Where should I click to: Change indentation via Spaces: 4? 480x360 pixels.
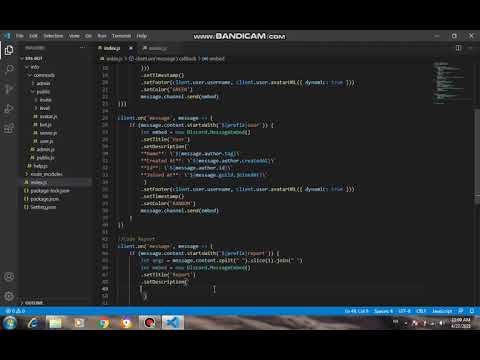click(383, 311)
